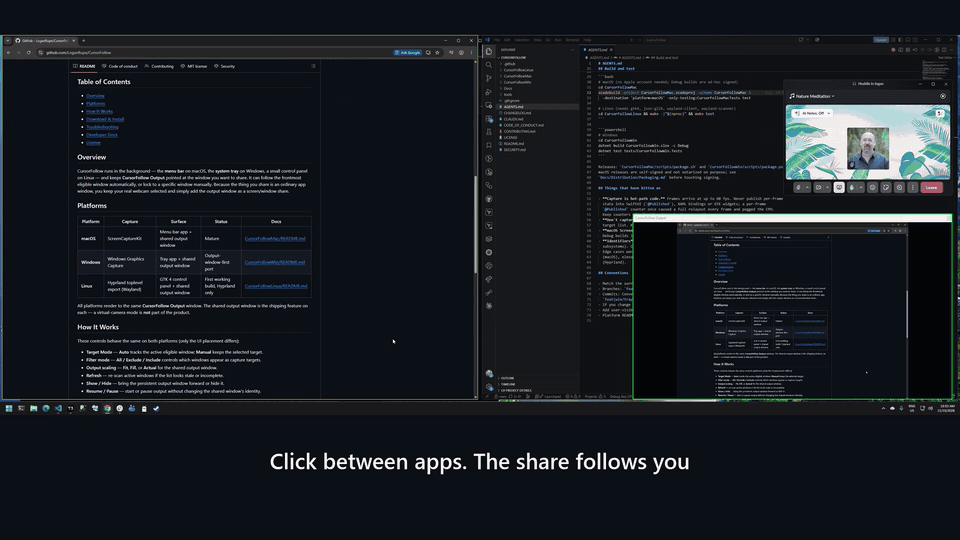Toggle camera in huddle controls
The image size is (960, 540).
[x=819, y=187]
